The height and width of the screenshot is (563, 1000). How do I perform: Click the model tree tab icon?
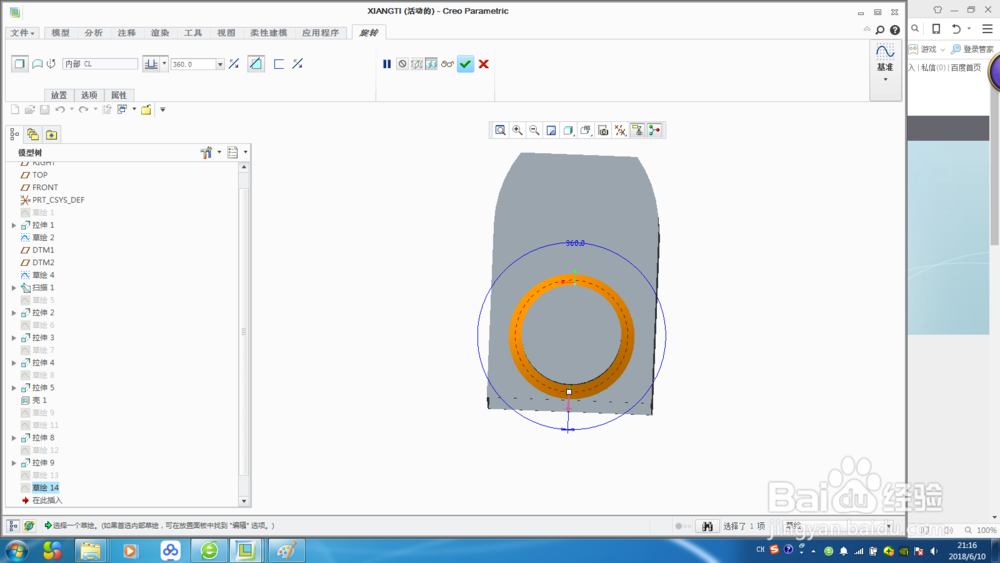(14, 135)
